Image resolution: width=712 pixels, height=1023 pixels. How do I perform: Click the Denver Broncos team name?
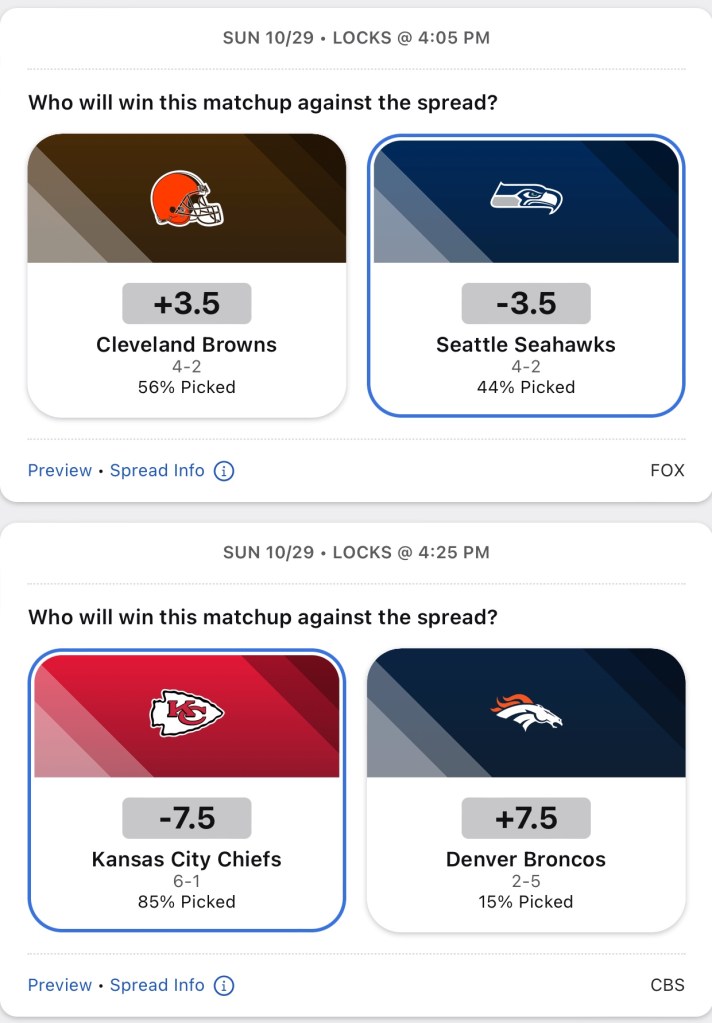coord(526,859)
